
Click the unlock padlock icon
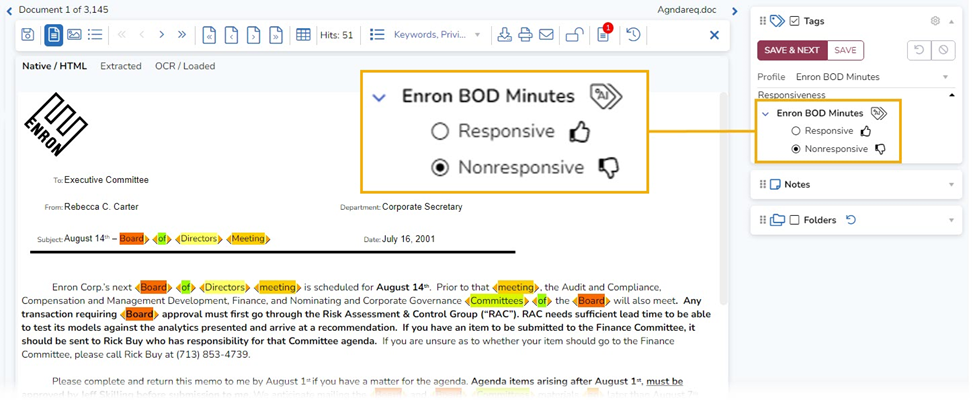575,35
